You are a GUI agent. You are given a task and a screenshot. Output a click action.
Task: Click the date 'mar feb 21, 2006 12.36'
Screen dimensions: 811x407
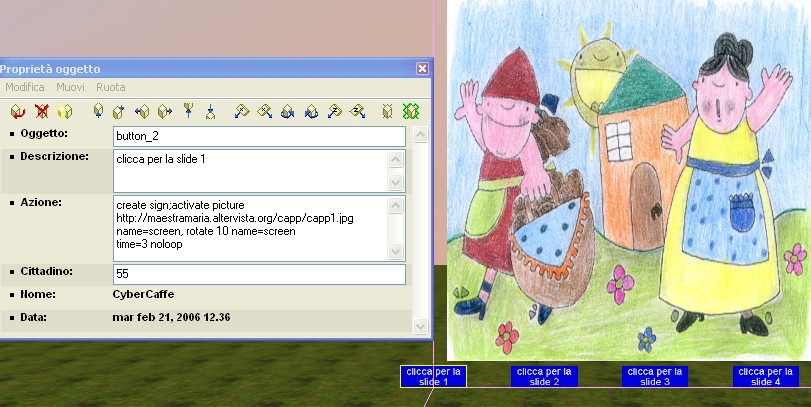click(x=171, y=317)
